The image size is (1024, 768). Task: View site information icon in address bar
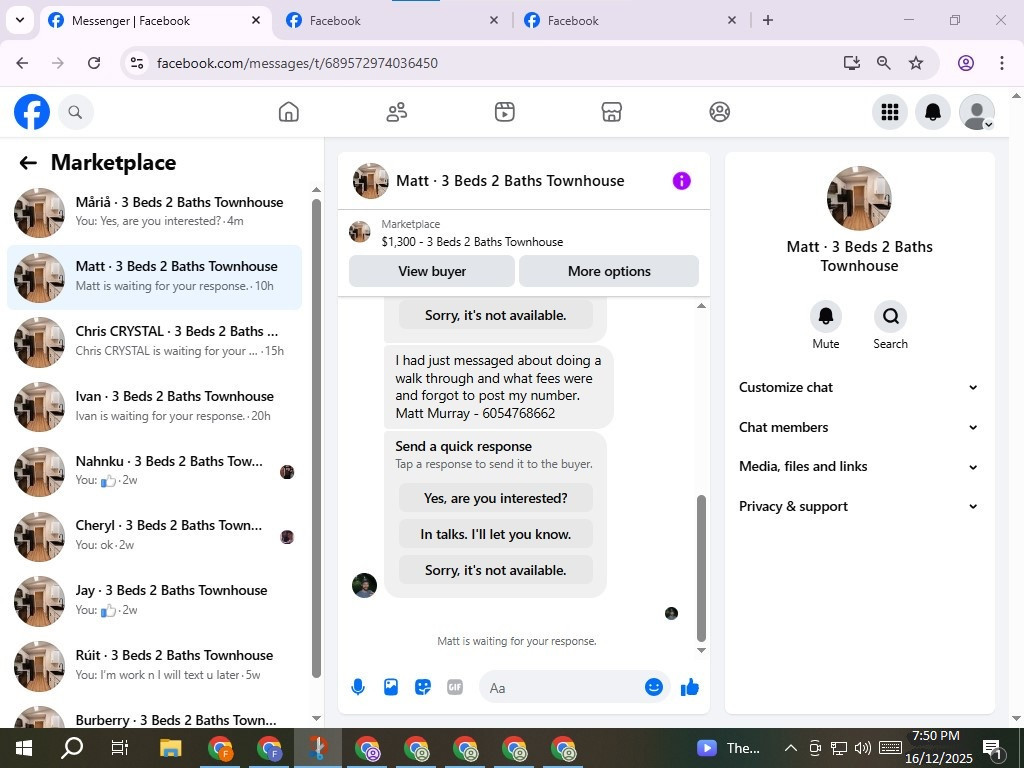[136, 63]
